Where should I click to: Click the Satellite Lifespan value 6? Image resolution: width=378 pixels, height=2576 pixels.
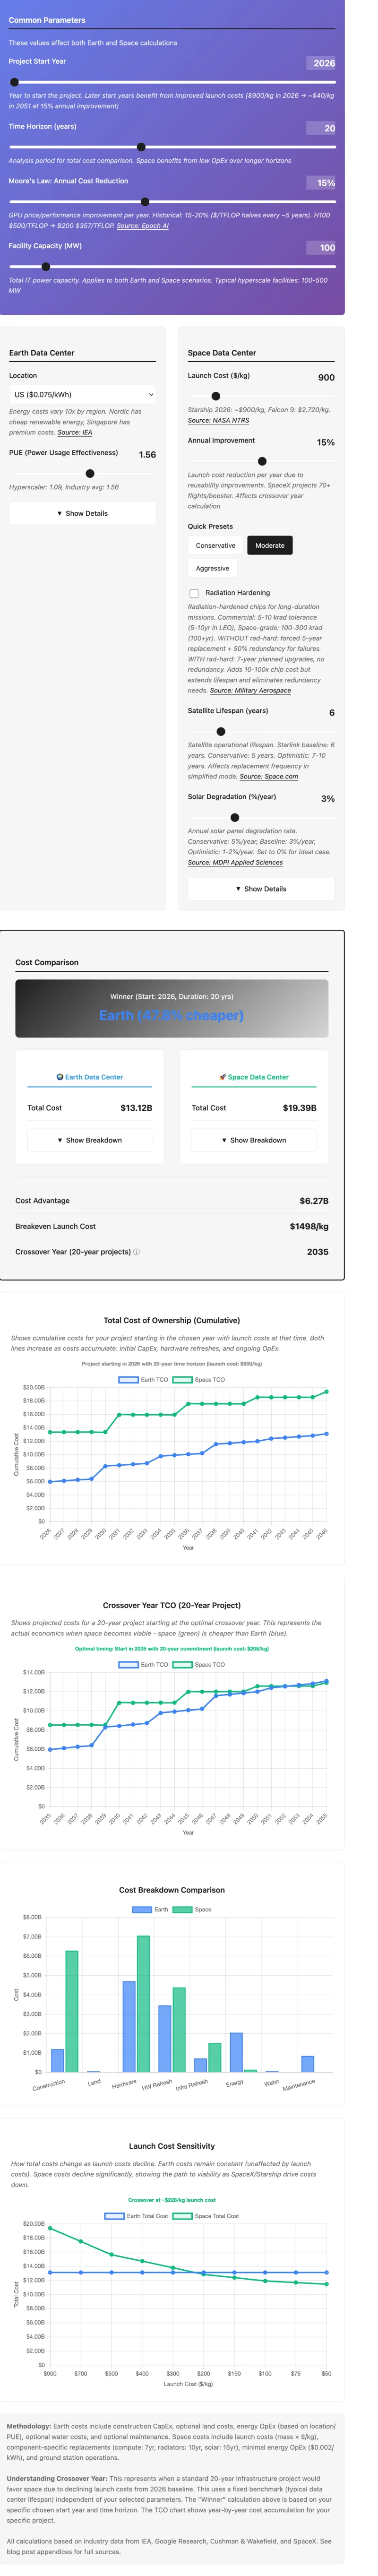point(332,713)
